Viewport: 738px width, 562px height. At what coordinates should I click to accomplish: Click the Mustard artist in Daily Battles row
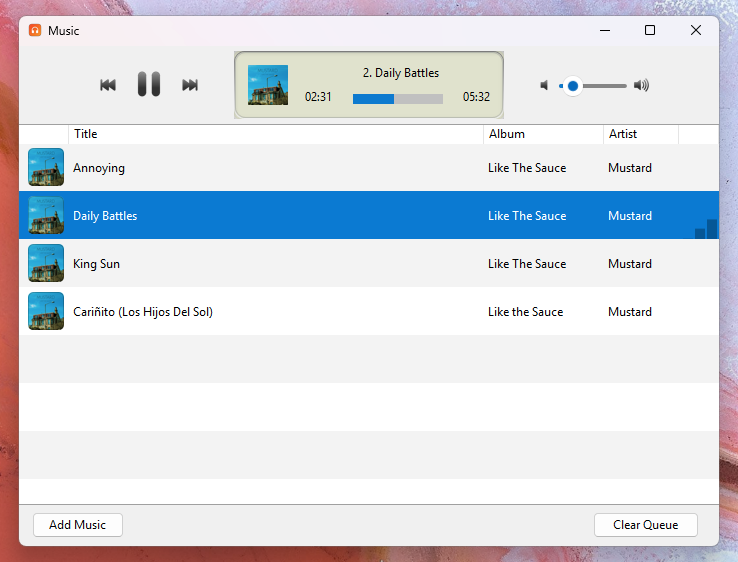pyautogui.click(x=630, y=216)
